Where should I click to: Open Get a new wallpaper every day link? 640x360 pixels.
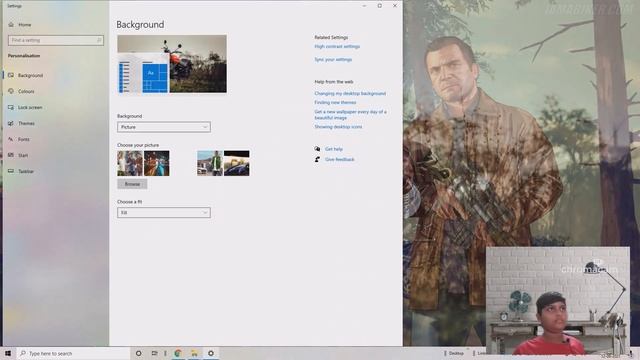tap(350, 115)
